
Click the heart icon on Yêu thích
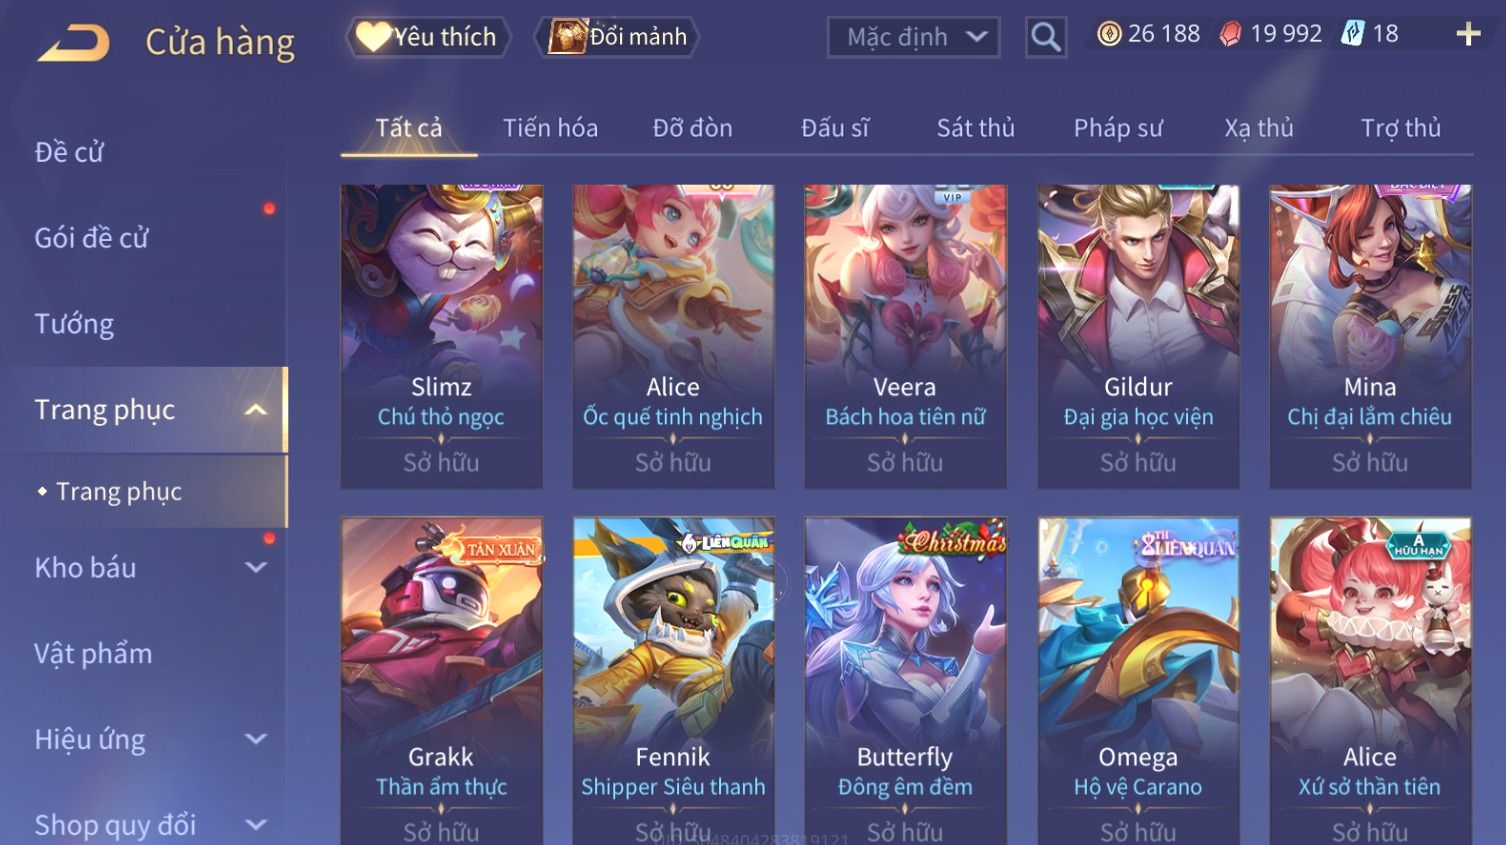[x=372, y=37]
